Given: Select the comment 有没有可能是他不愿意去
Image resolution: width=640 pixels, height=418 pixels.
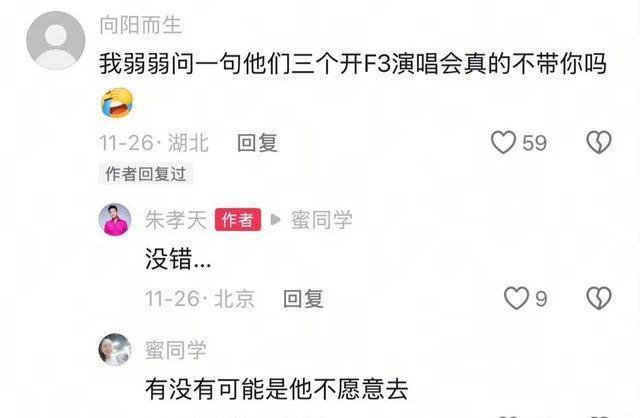Looking at the screenshot, I should click(x=277, y=389).
